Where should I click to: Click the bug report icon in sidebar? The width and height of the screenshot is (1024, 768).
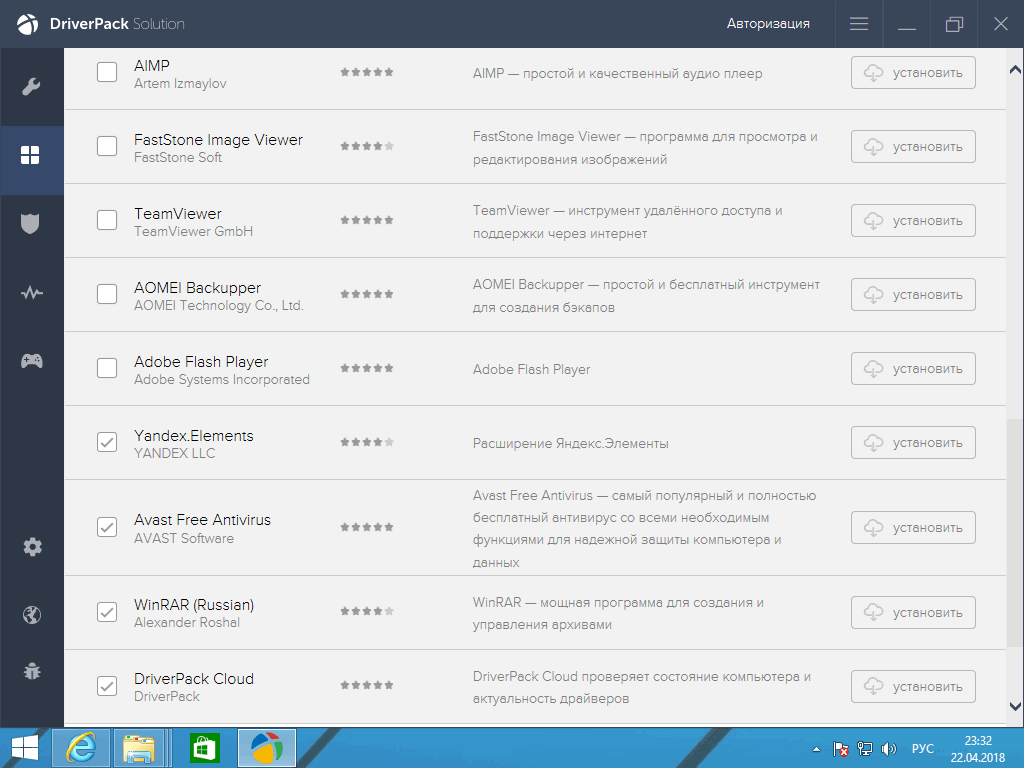32,670
